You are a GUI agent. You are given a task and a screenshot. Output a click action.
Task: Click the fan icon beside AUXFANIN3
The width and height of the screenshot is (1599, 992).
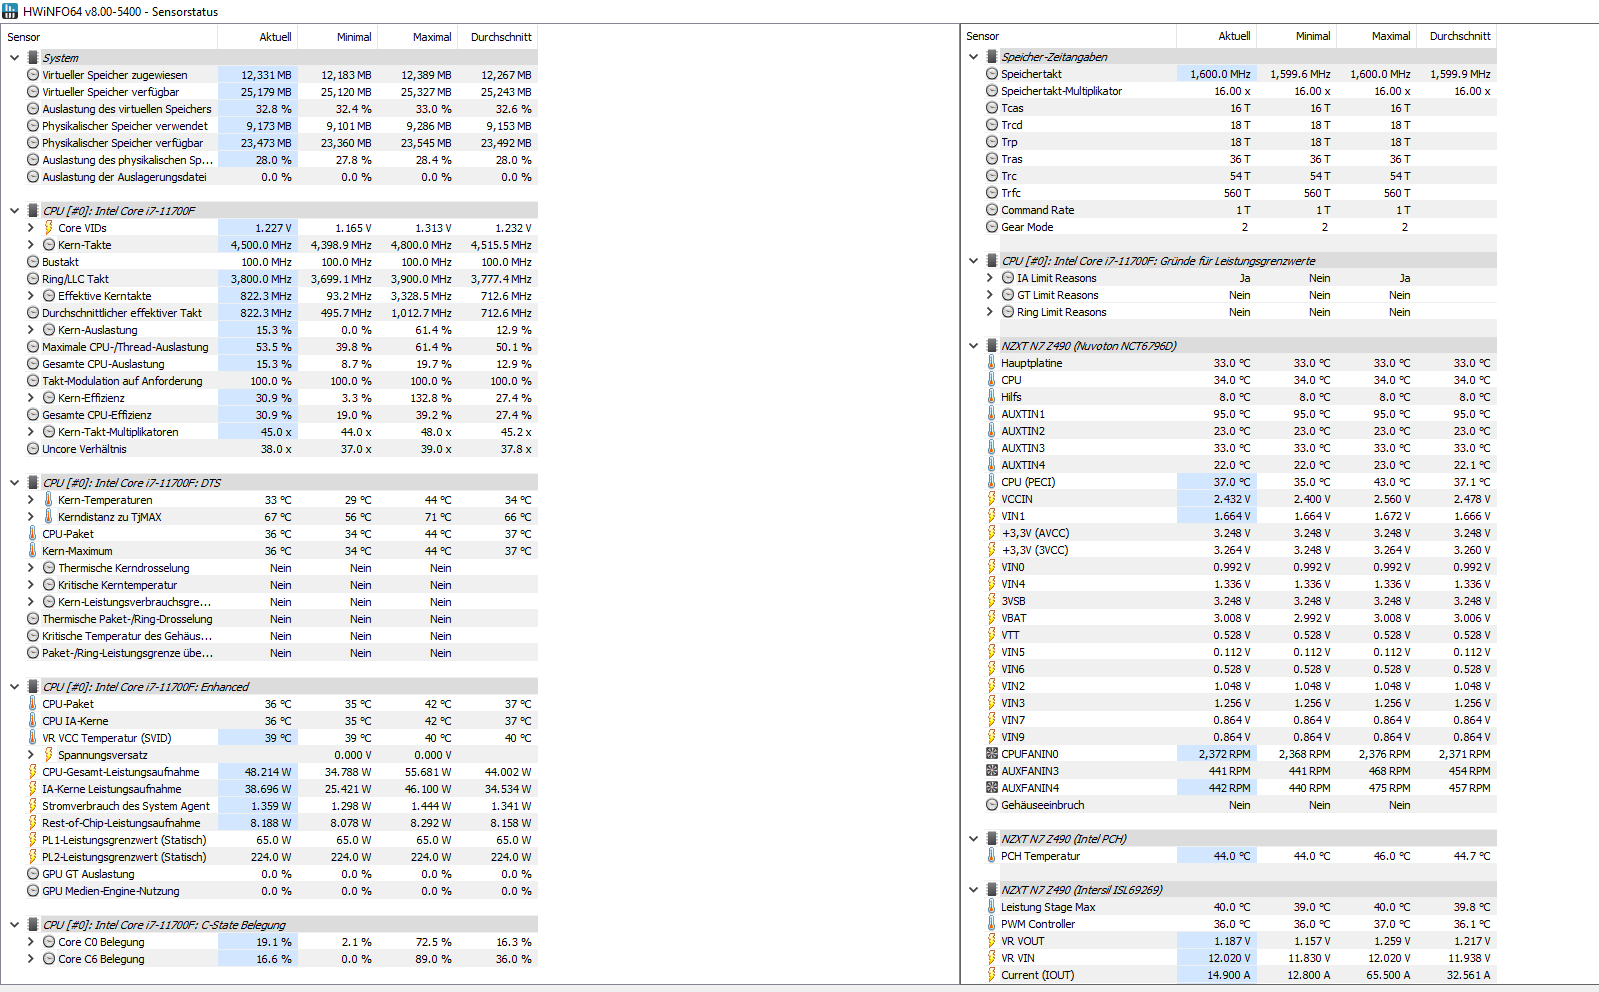pyautogui.click(x=992, y=771)
